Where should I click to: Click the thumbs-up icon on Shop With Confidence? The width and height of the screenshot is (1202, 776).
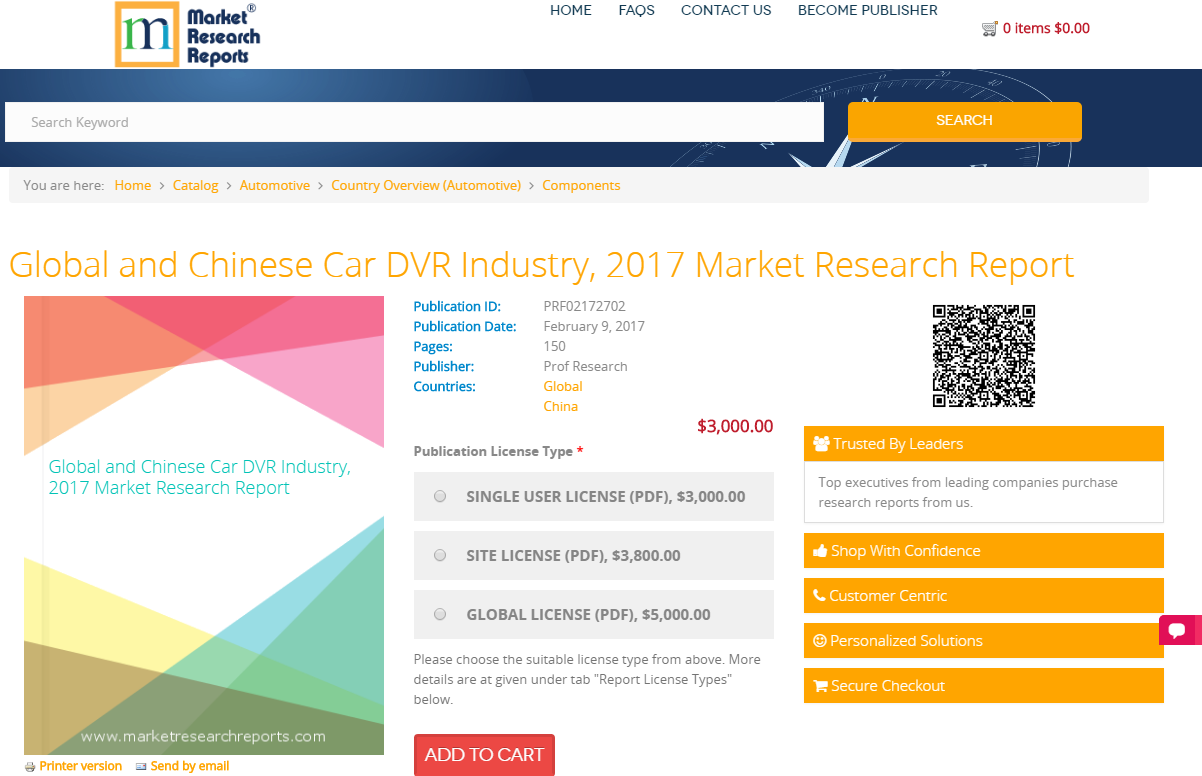click(818, 550)
